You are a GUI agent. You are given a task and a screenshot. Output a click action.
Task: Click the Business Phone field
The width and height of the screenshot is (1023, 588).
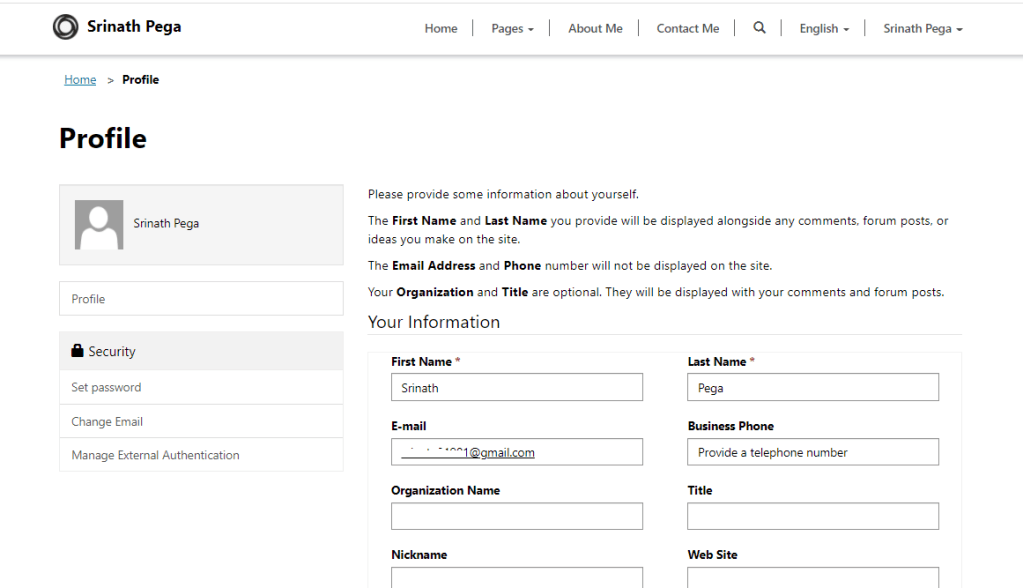(812, 452)
